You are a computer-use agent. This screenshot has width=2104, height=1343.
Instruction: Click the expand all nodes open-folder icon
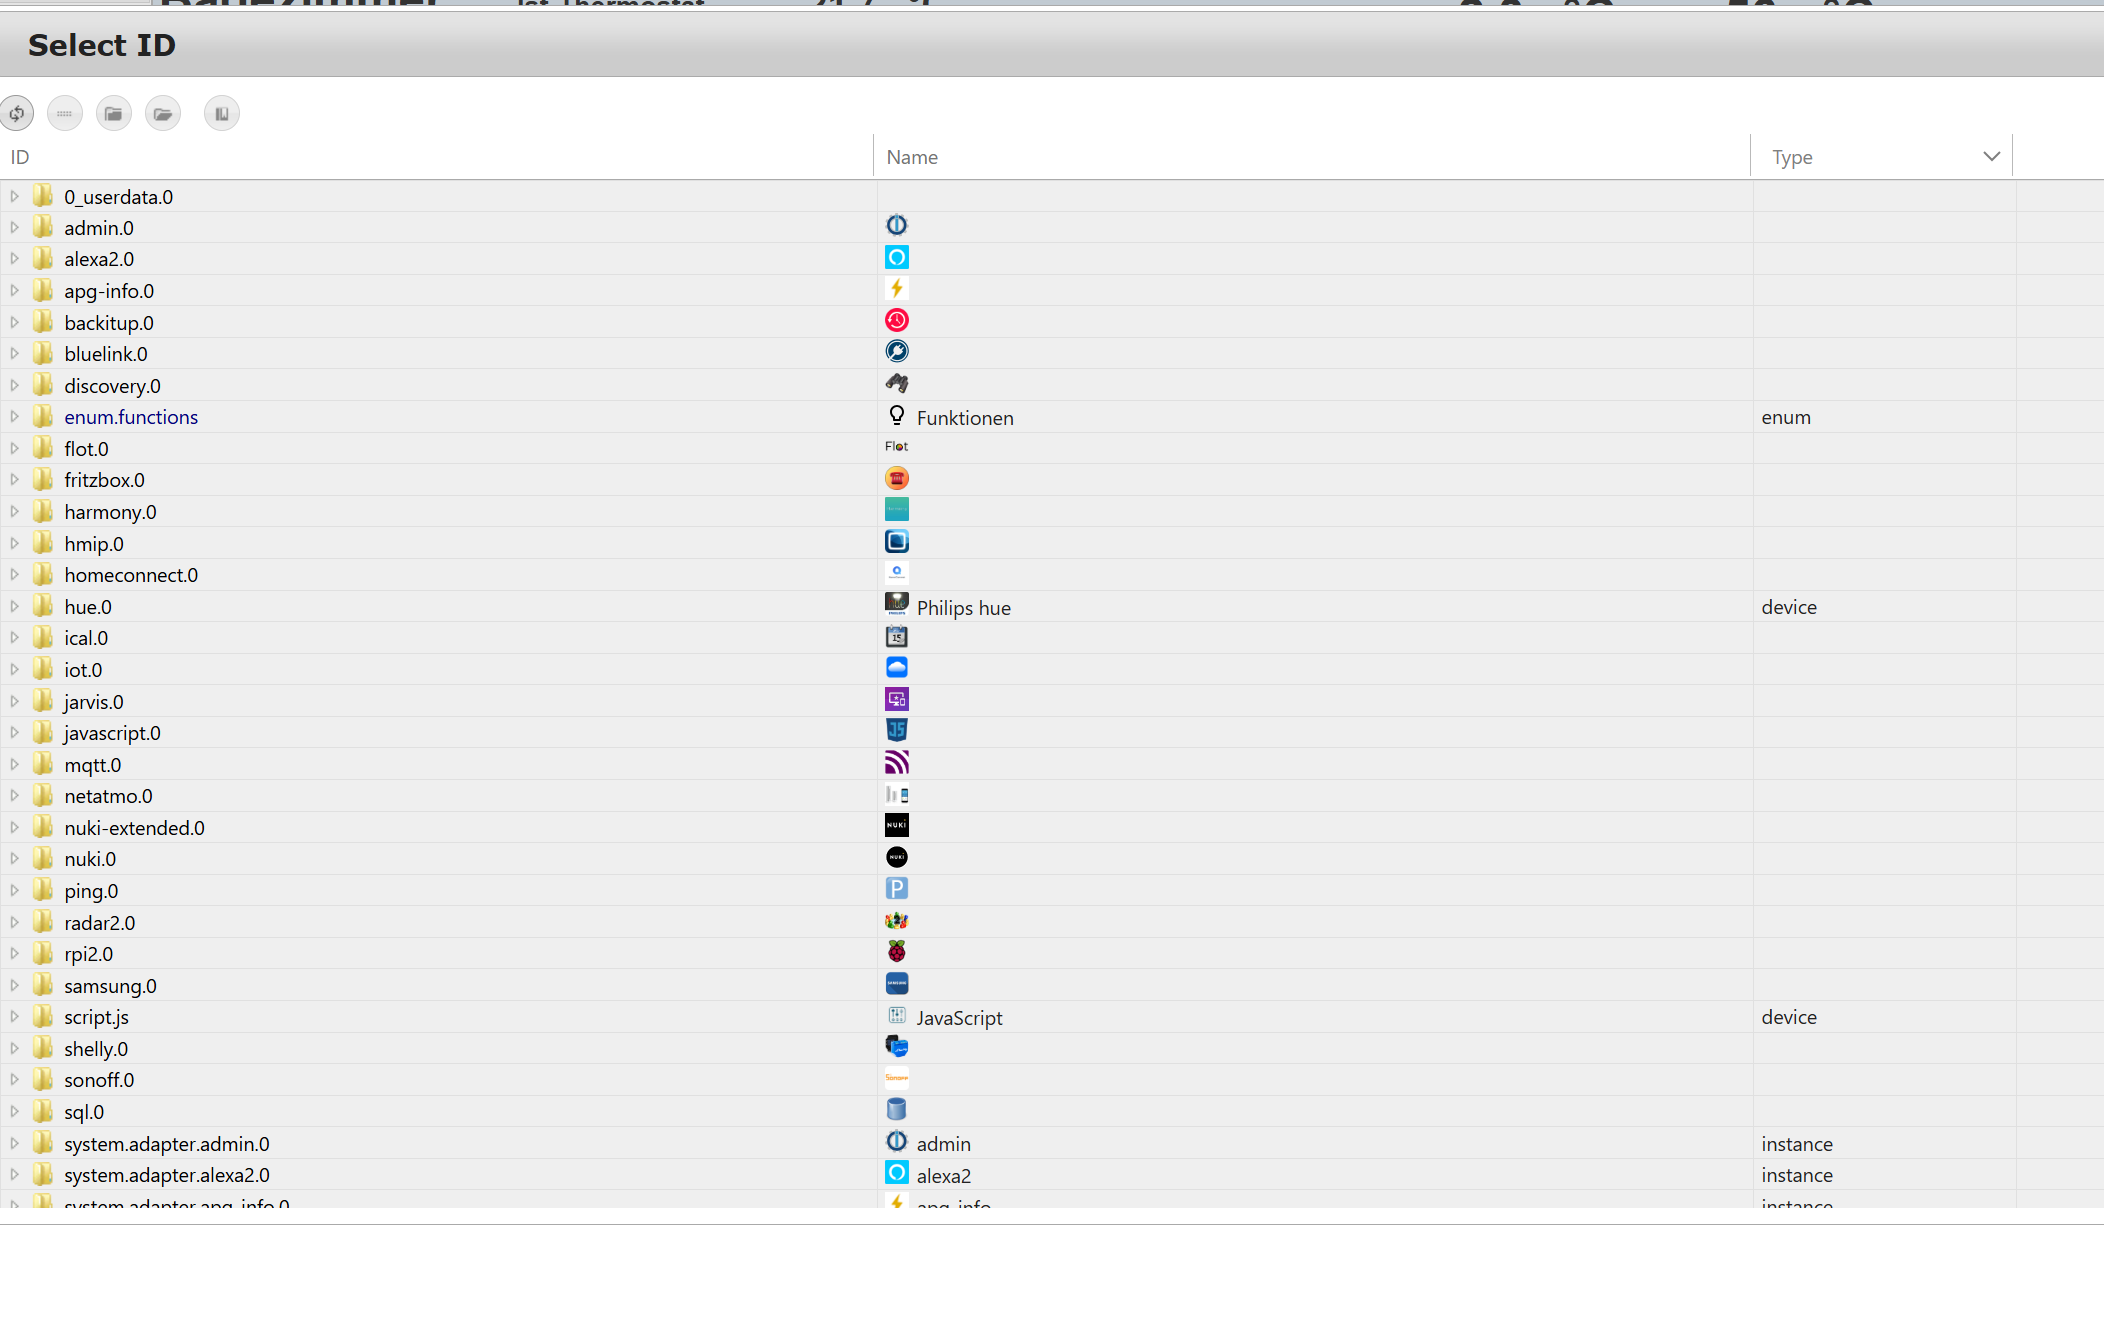tap(163, 113)
